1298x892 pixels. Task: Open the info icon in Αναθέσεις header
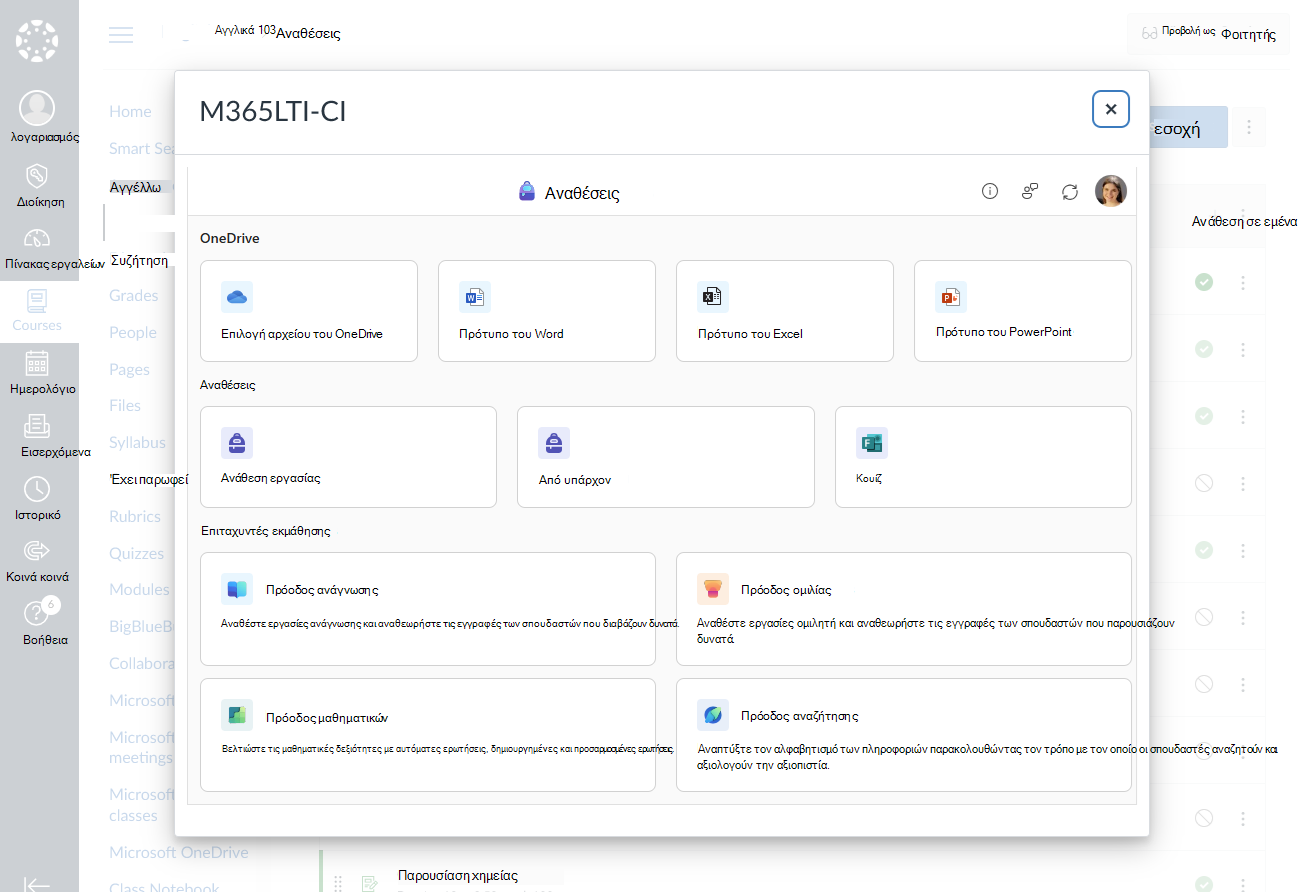coord(990,191)
